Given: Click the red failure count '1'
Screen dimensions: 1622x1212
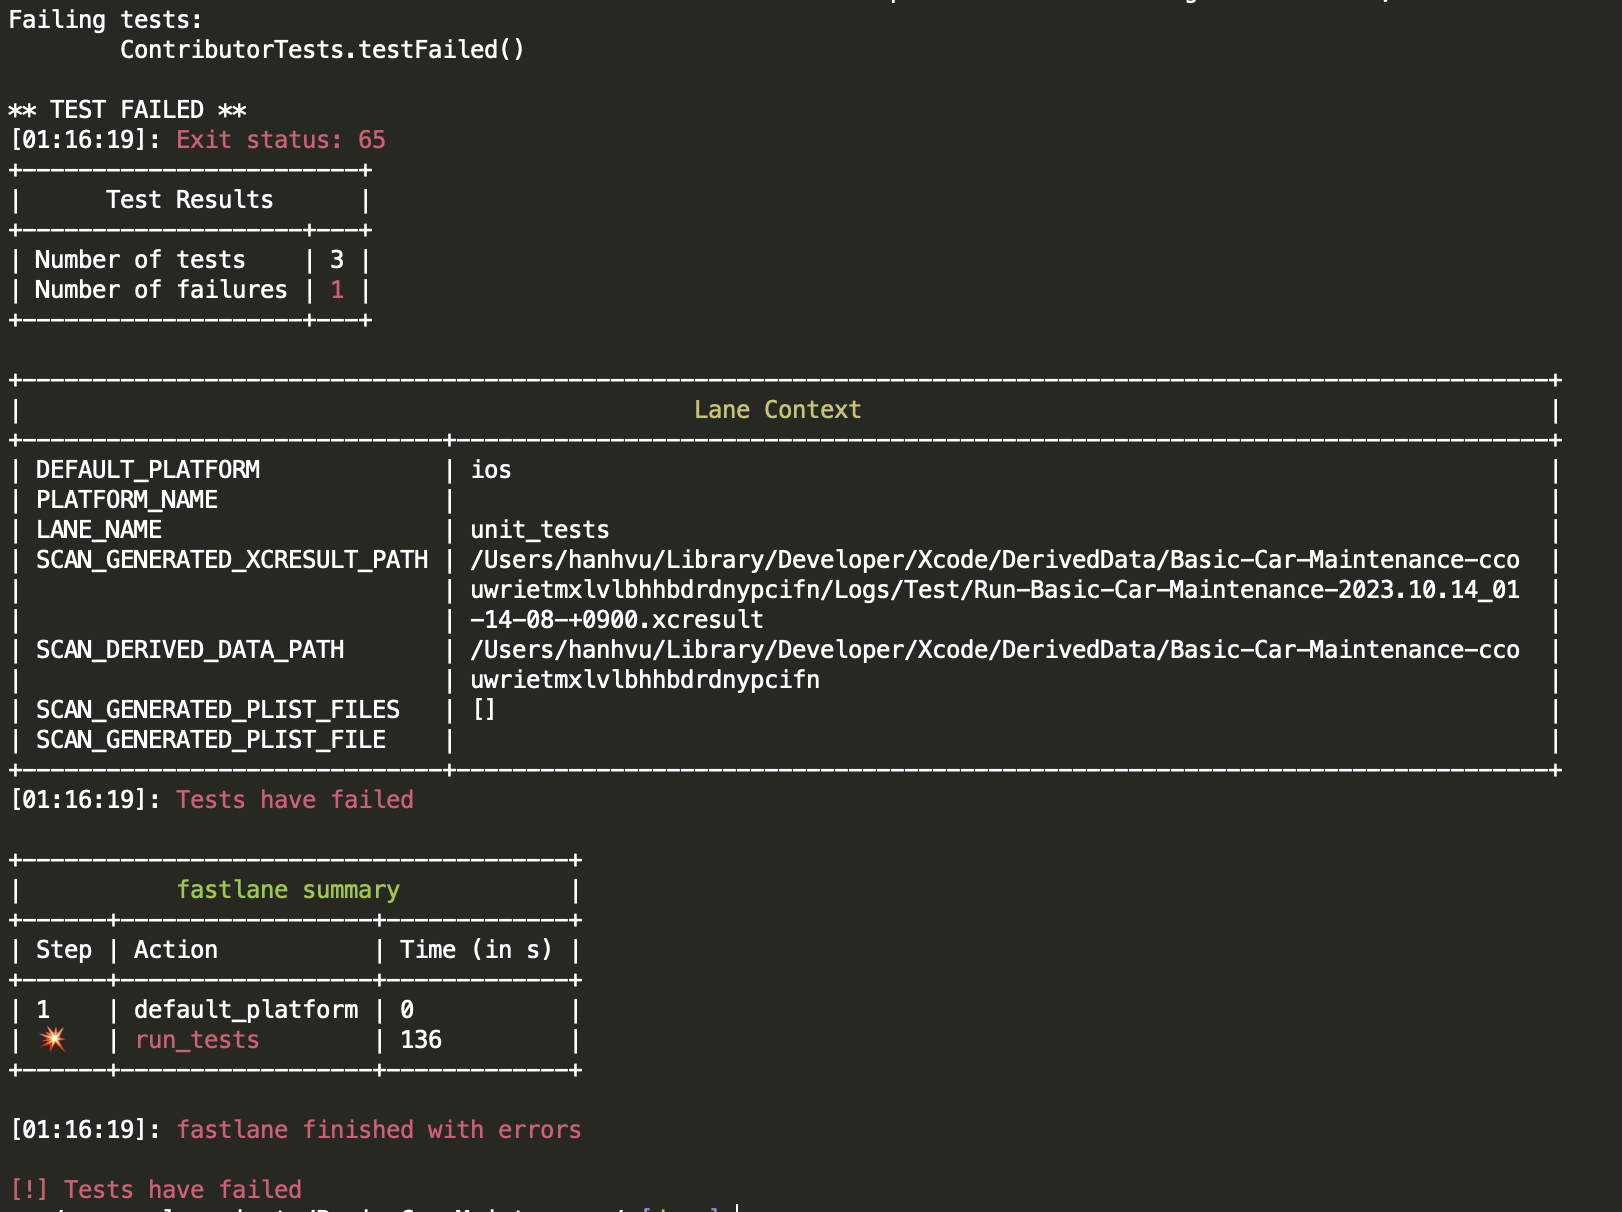Looking at the screenshot, I should (x=337, y=290).
